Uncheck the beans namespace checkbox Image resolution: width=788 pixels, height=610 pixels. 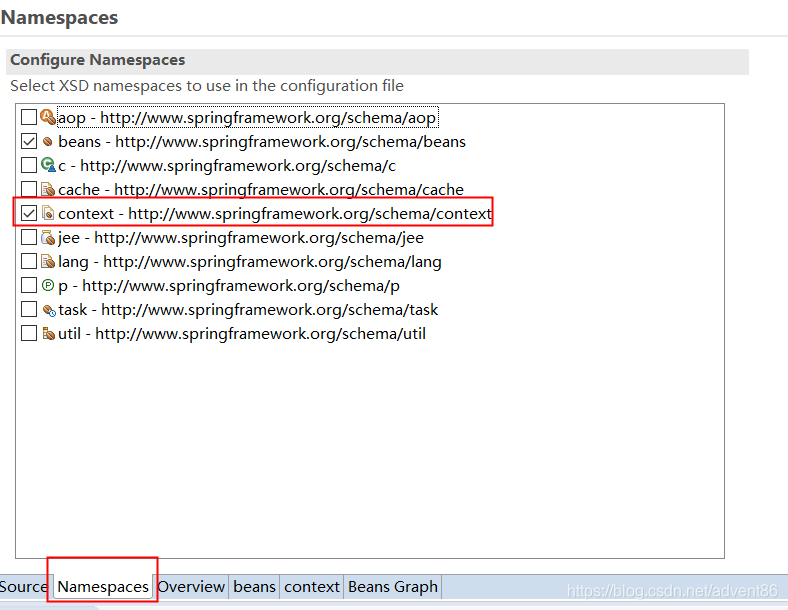(29, 141)
